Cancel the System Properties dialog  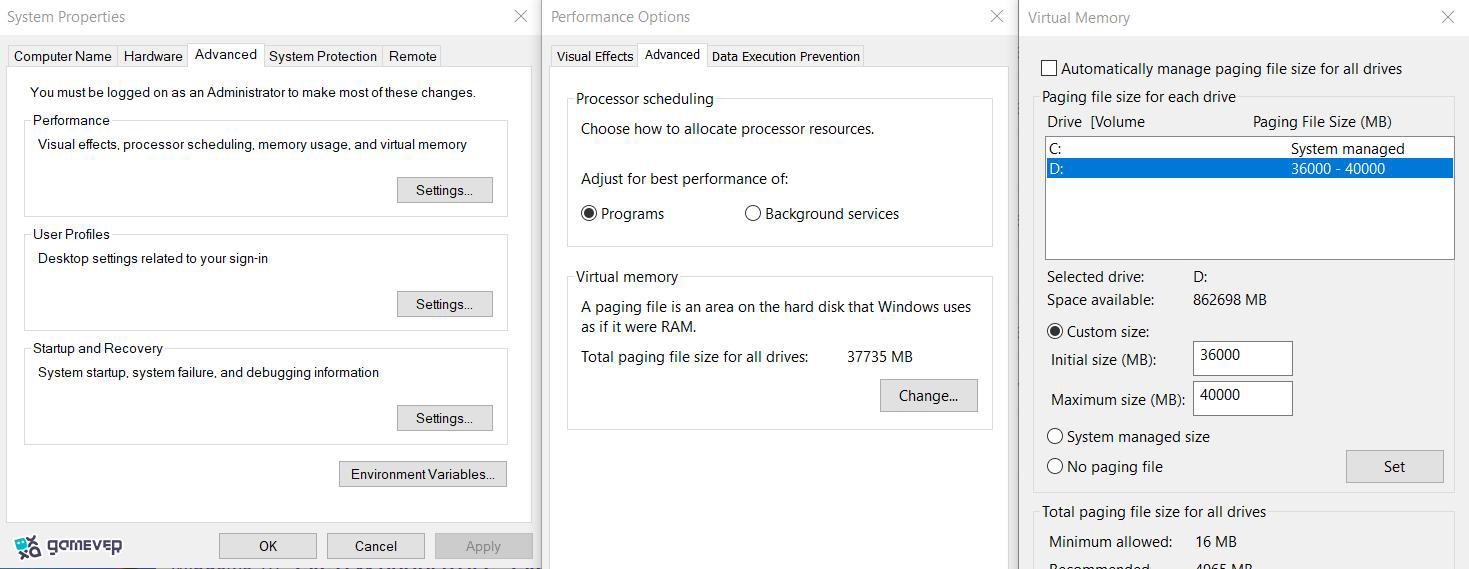pyautogui.click(x=376, y=546)
